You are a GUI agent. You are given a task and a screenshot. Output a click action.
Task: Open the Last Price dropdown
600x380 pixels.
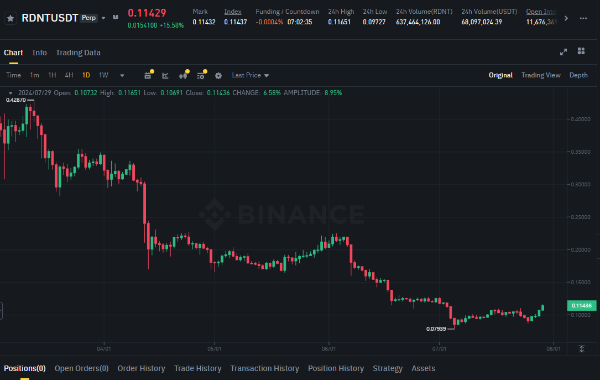pos(250,75)
